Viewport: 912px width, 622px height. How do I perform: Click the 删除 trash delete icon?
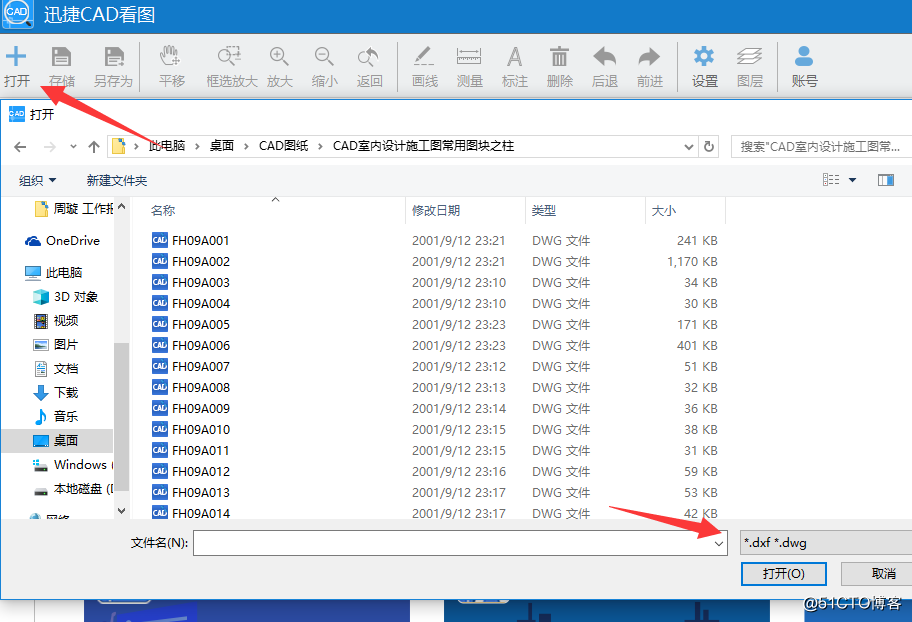click(x=559, y=56)
